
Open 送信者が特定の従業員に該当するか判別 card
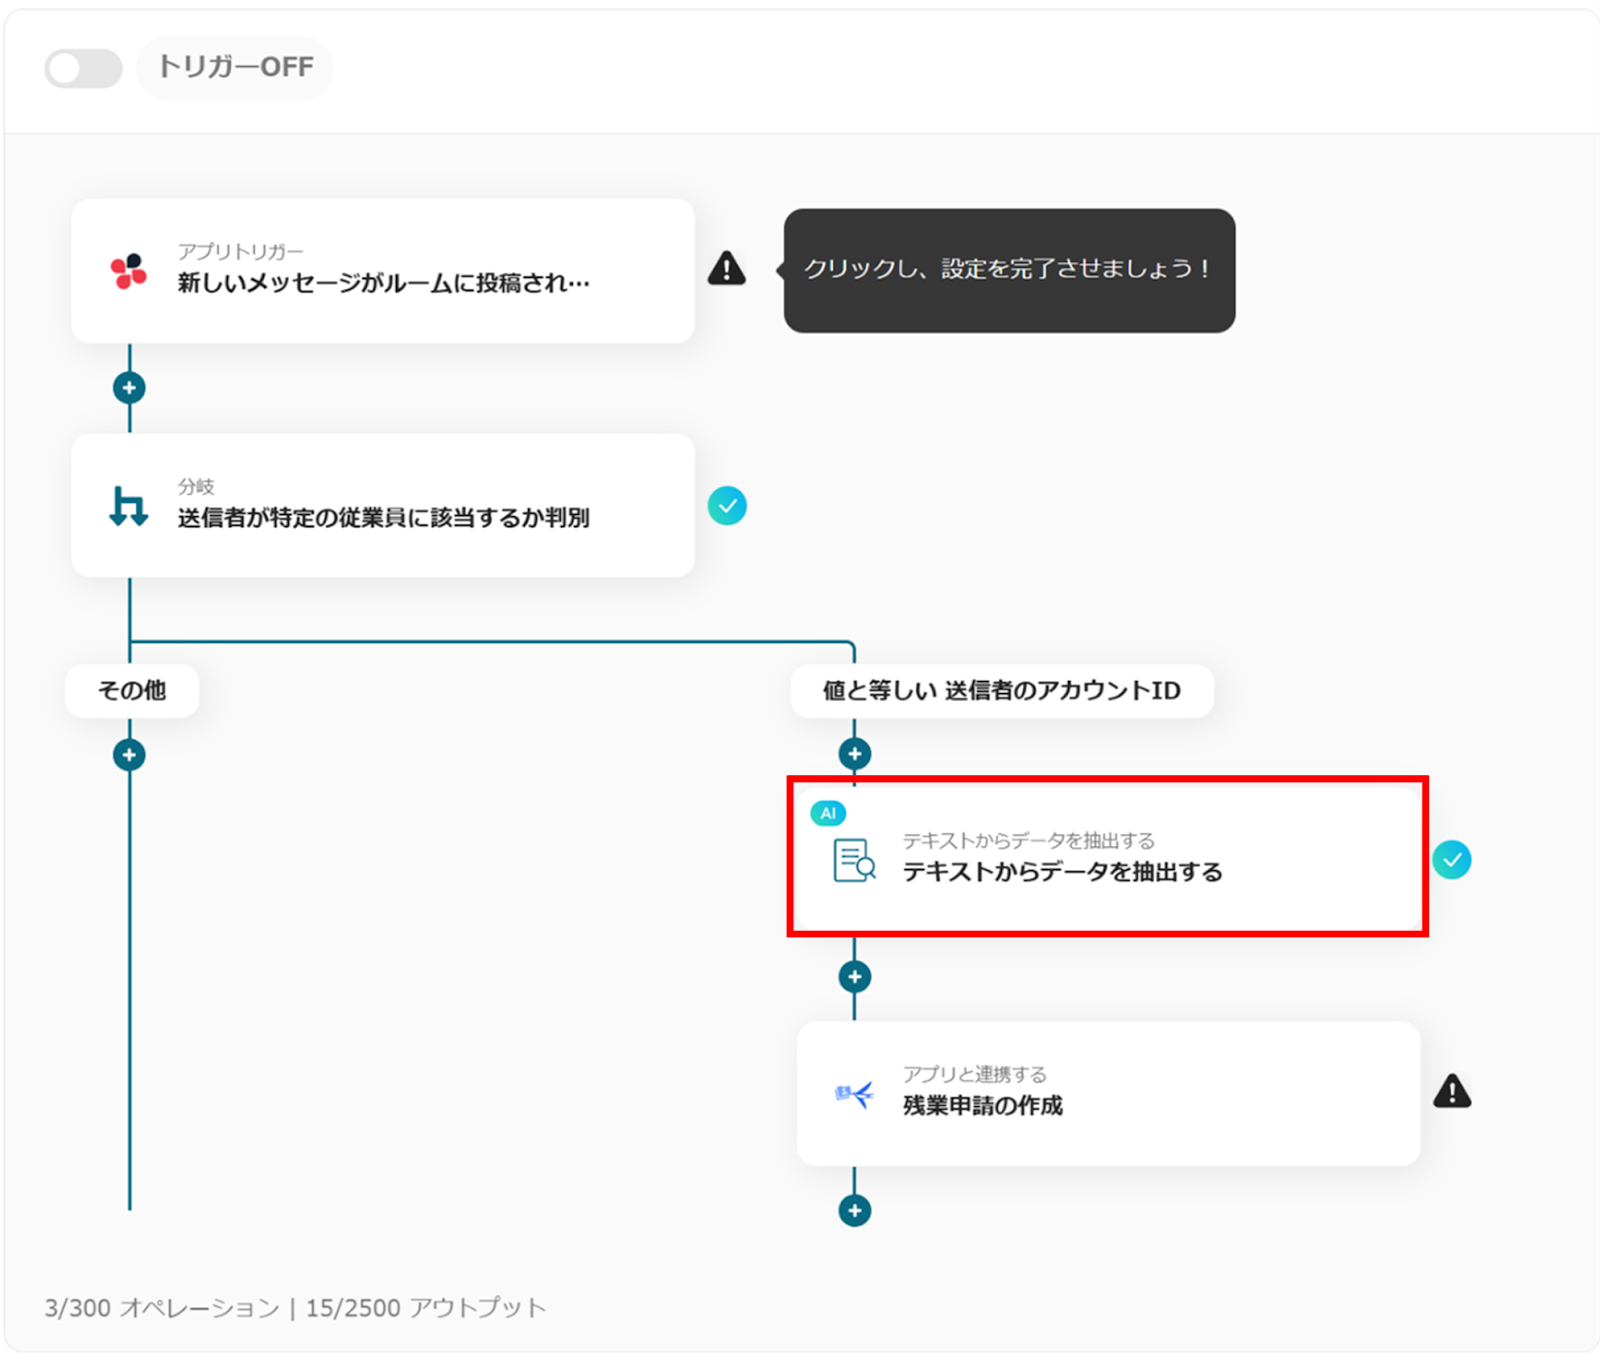coord(383,505)
